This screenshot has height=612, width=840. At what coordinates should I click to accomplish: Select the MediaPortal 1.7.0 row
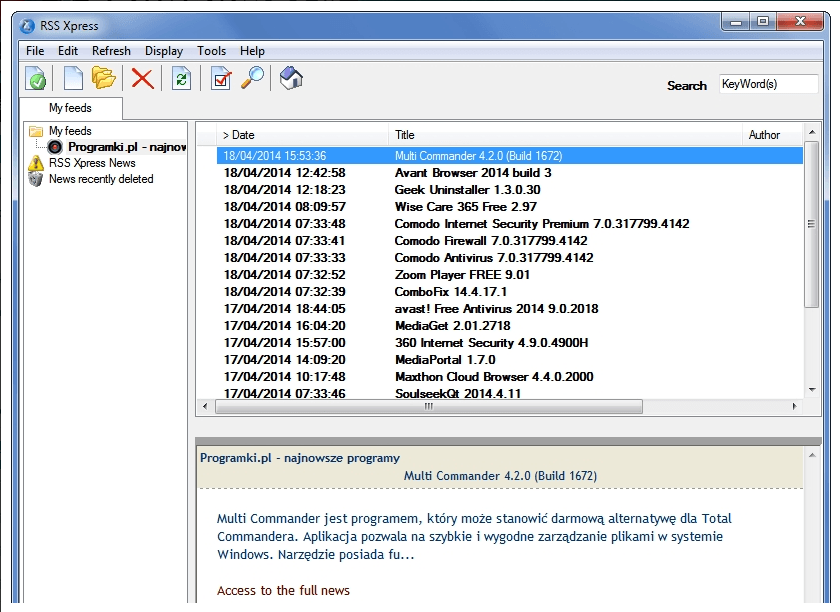click(x=509, y=360)
